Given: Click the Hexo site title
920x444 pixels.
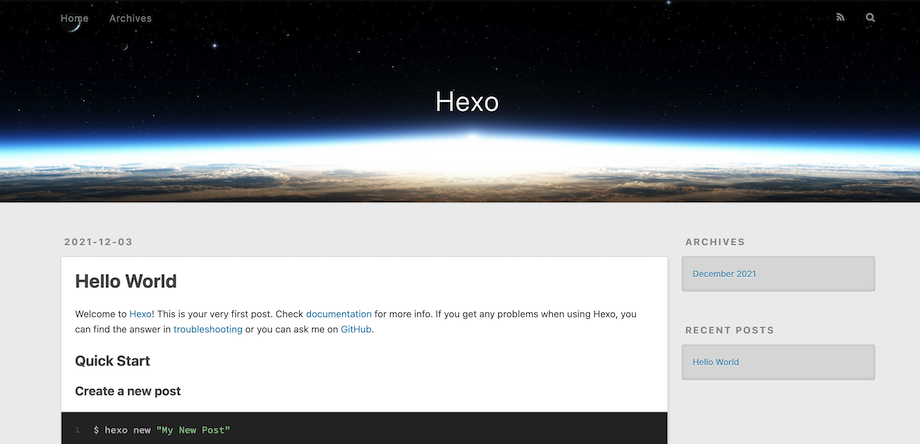Looking at the screenshot, I should [466, 101].
